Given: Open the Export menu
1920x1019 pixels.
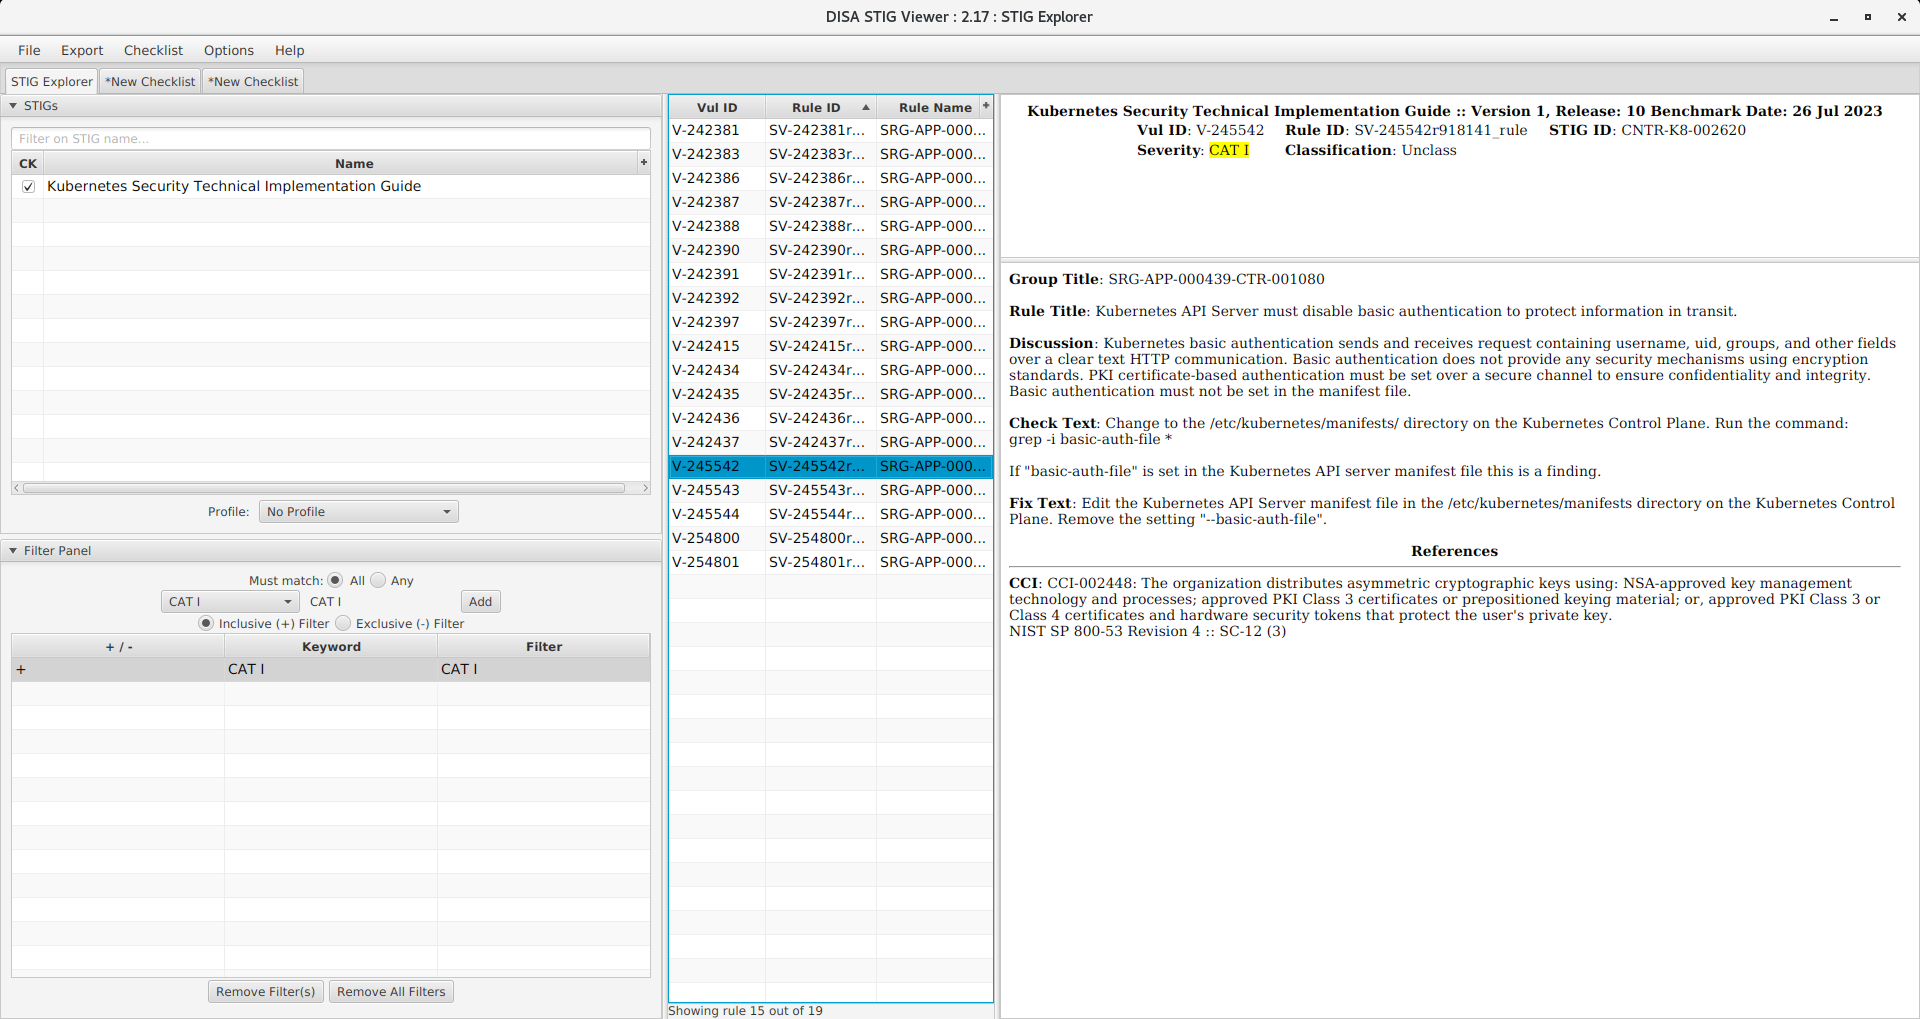Looking at the screenshot, I should (82, 50).
